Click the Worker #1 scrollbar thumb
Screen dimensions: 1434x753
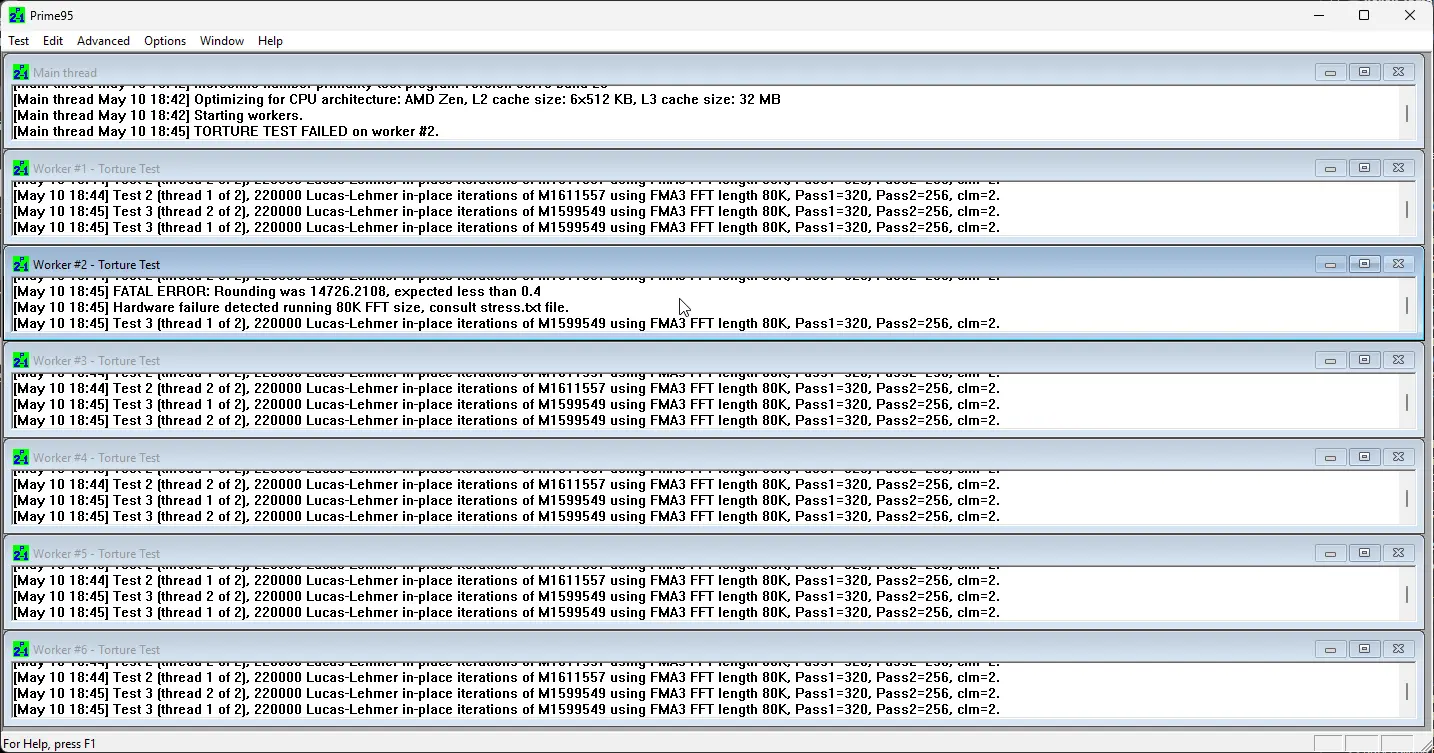pyautogui.click(x=1407, y=210)
